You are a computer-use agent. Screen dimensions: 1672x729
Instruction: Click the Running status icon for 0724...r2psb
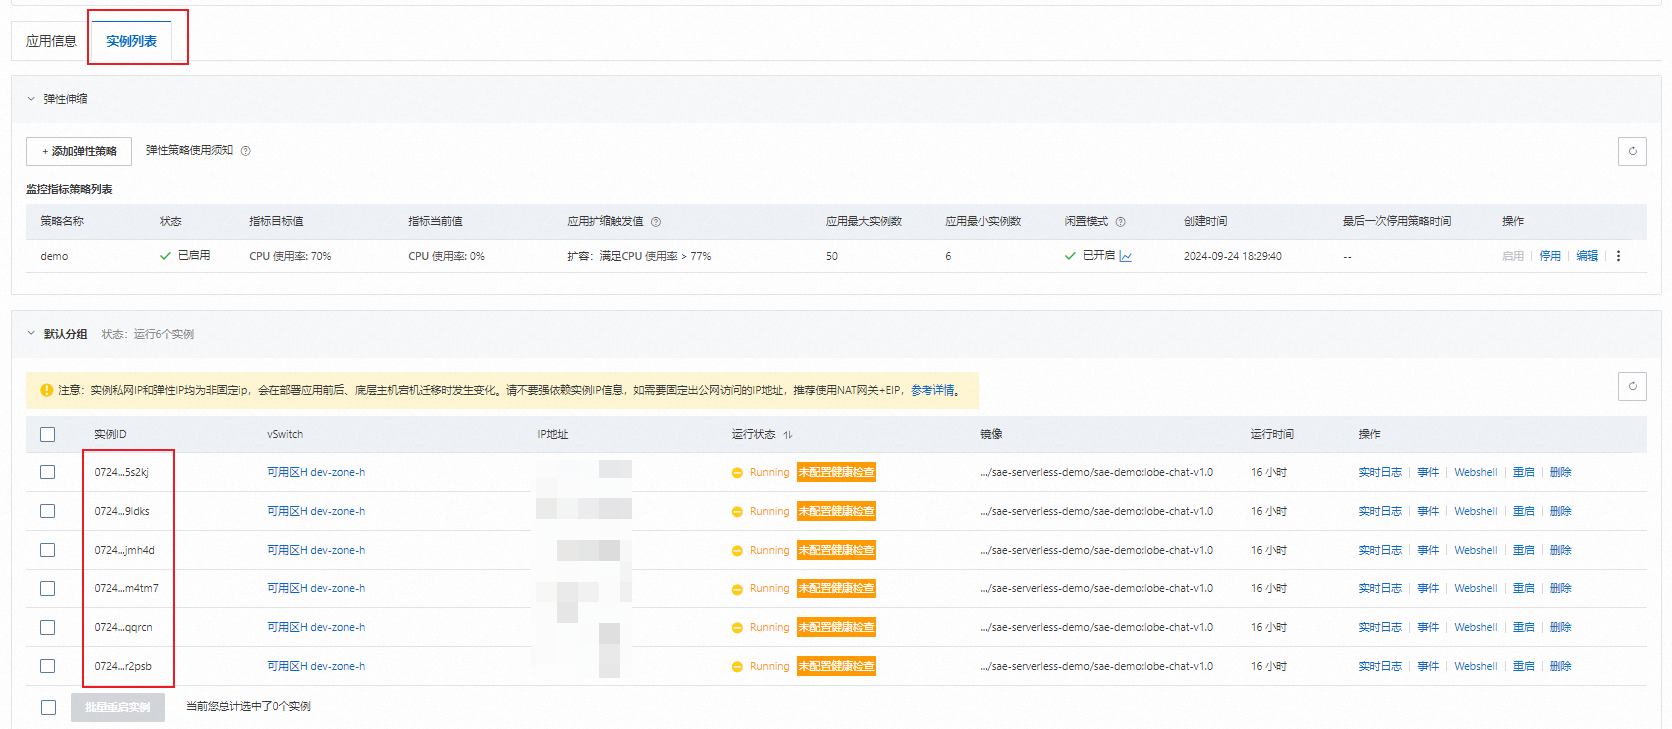737,667
